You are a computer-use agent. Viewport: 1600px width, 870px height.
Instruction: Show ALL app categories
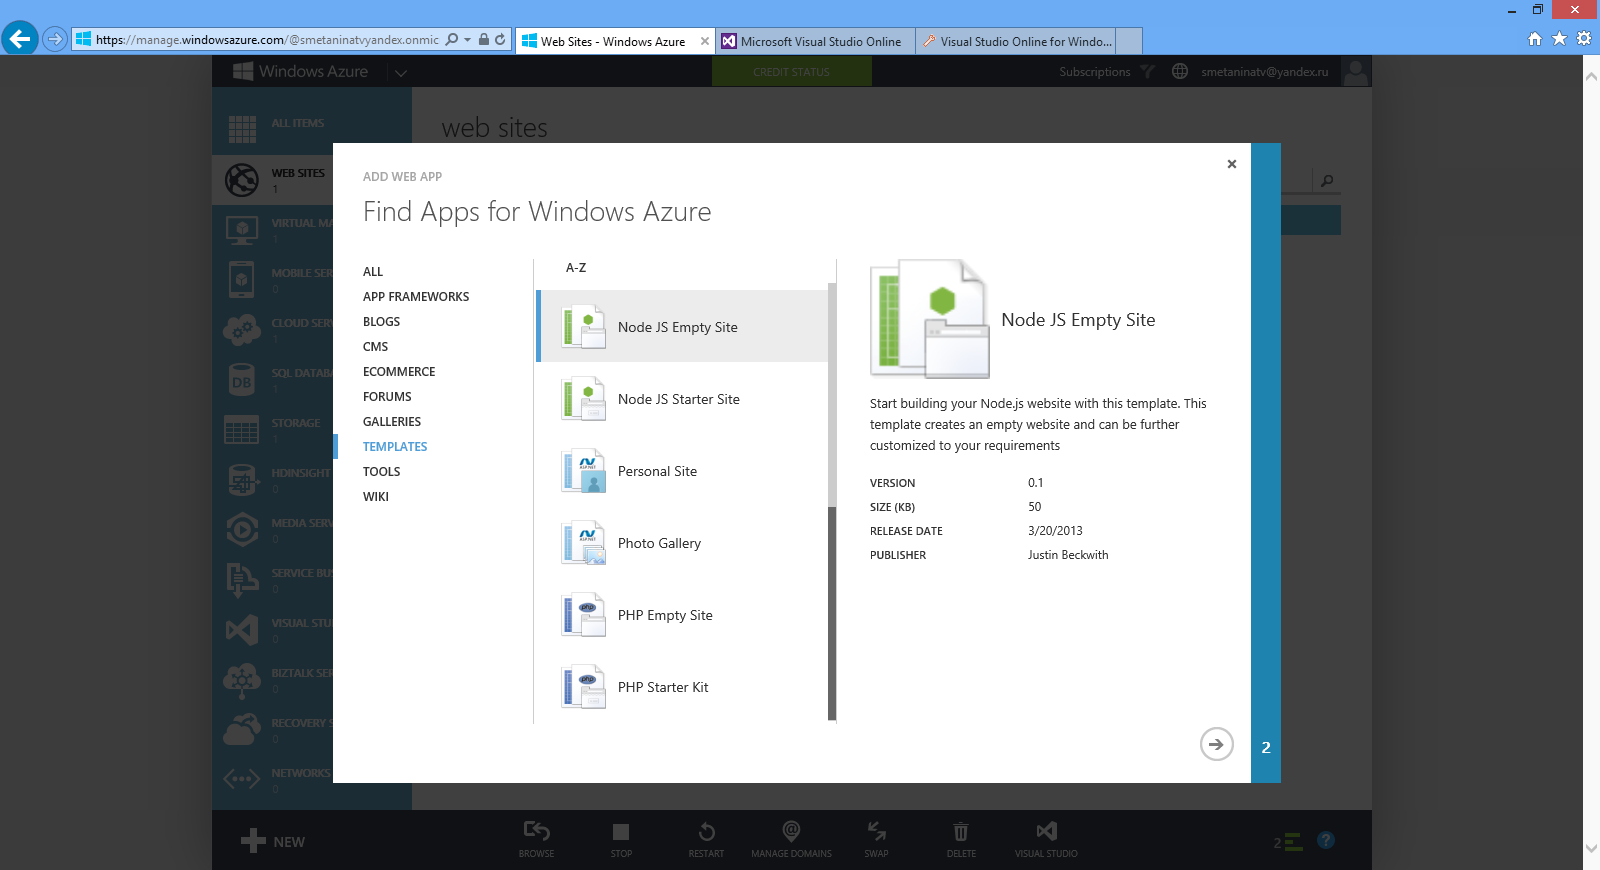[373, 272]
